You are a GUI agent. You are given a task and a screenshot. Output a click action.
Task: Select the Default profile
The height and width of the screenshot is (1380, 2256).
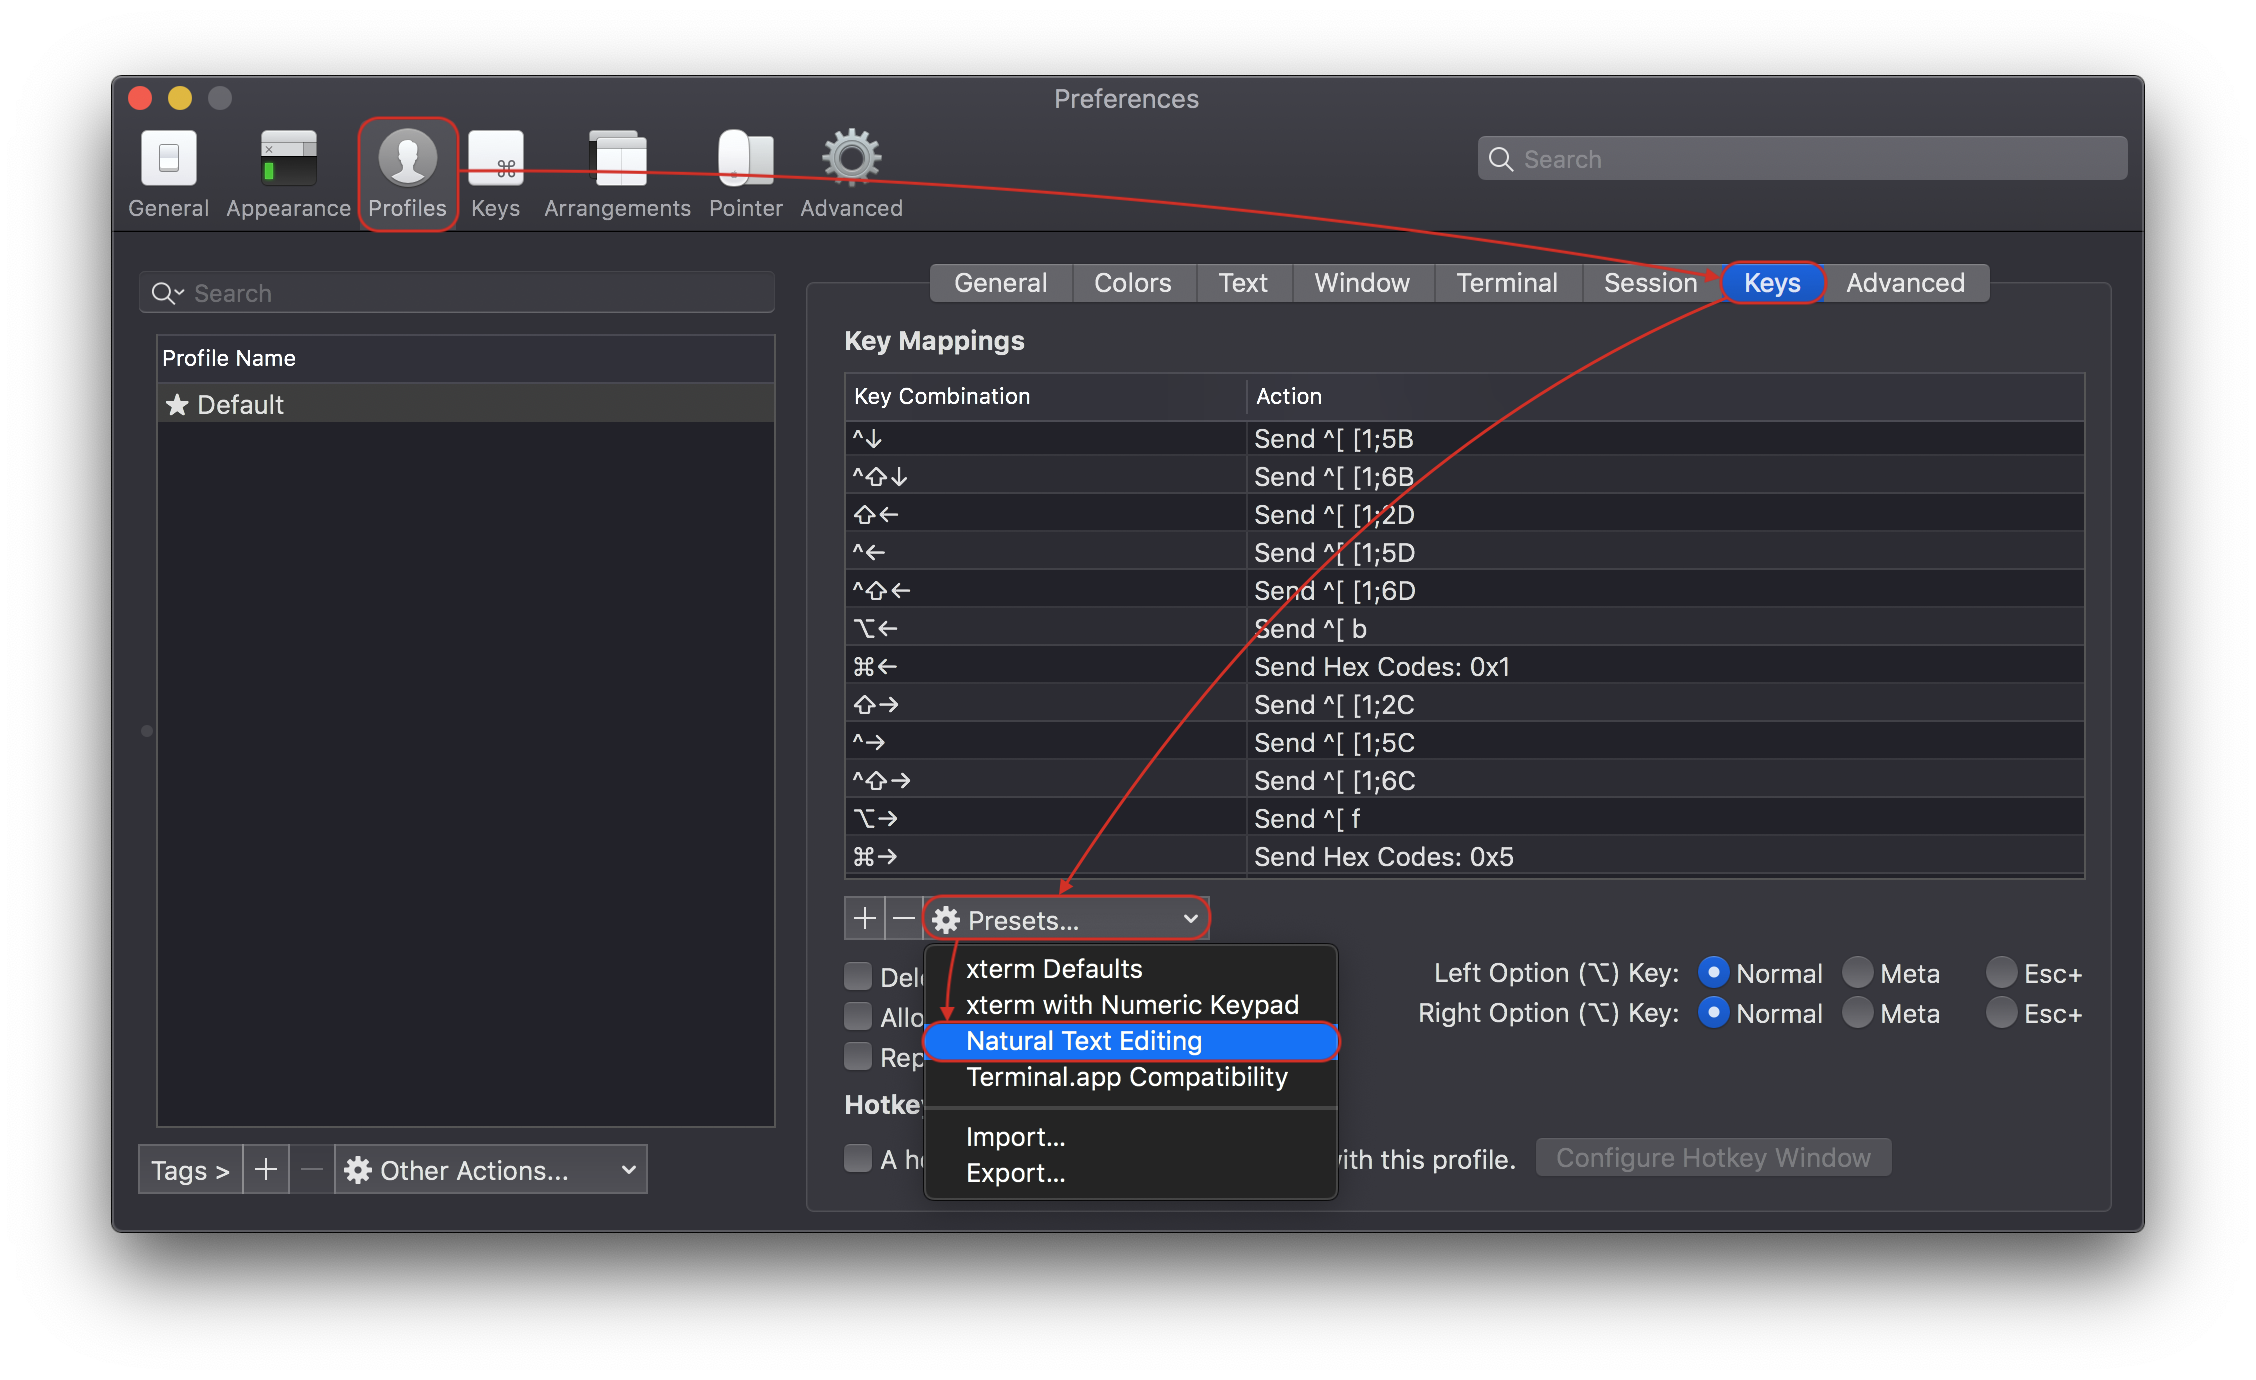[x=240, y=404]
